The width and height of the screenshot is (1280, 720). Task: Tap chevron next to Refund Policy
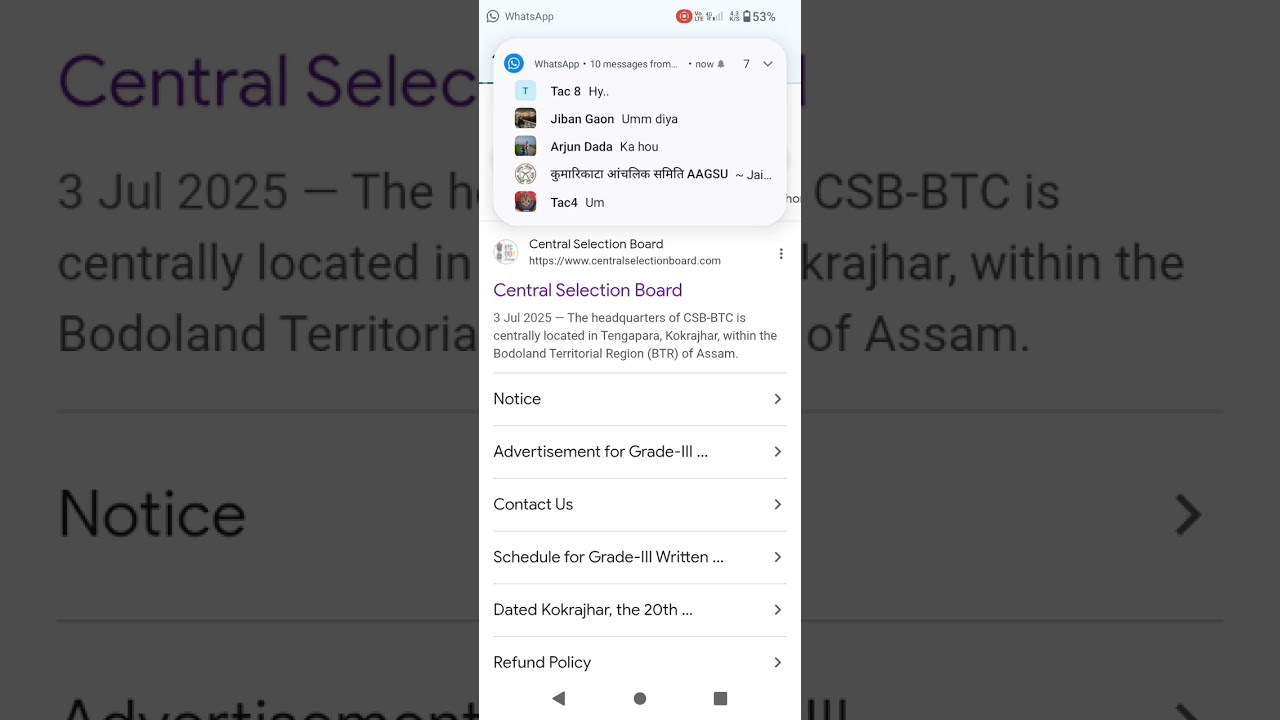777,662
